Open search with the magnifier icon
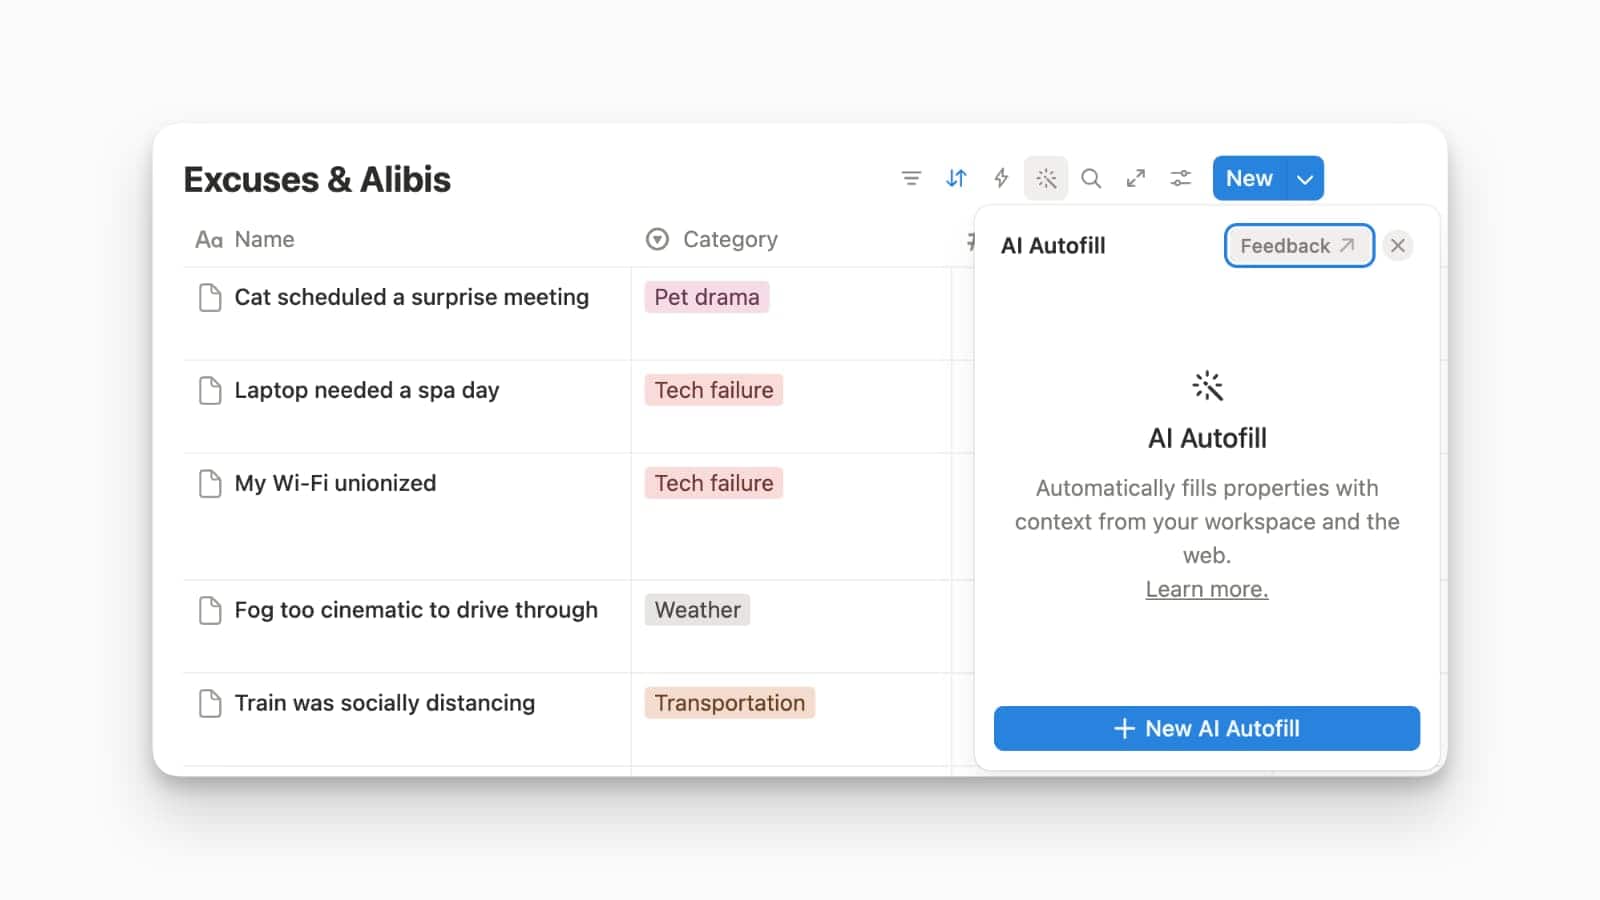1600x900 pixels. [x=1091, y=179]
